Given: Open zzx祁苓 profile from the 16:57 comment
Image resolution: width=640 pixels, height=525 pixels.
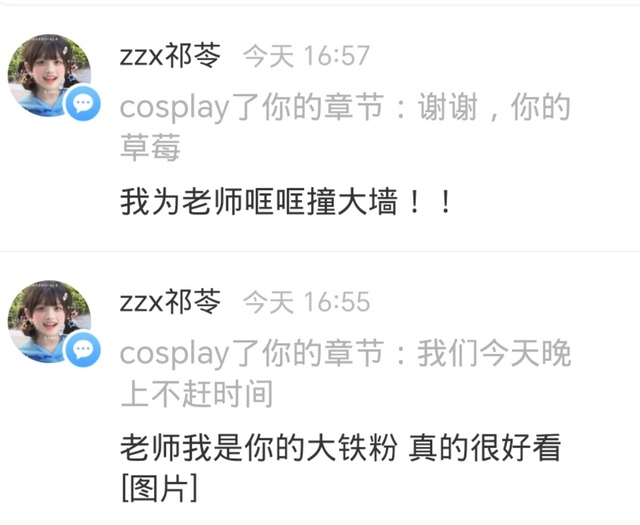Looking at the screenshot, I should click(x=170, y=56).
